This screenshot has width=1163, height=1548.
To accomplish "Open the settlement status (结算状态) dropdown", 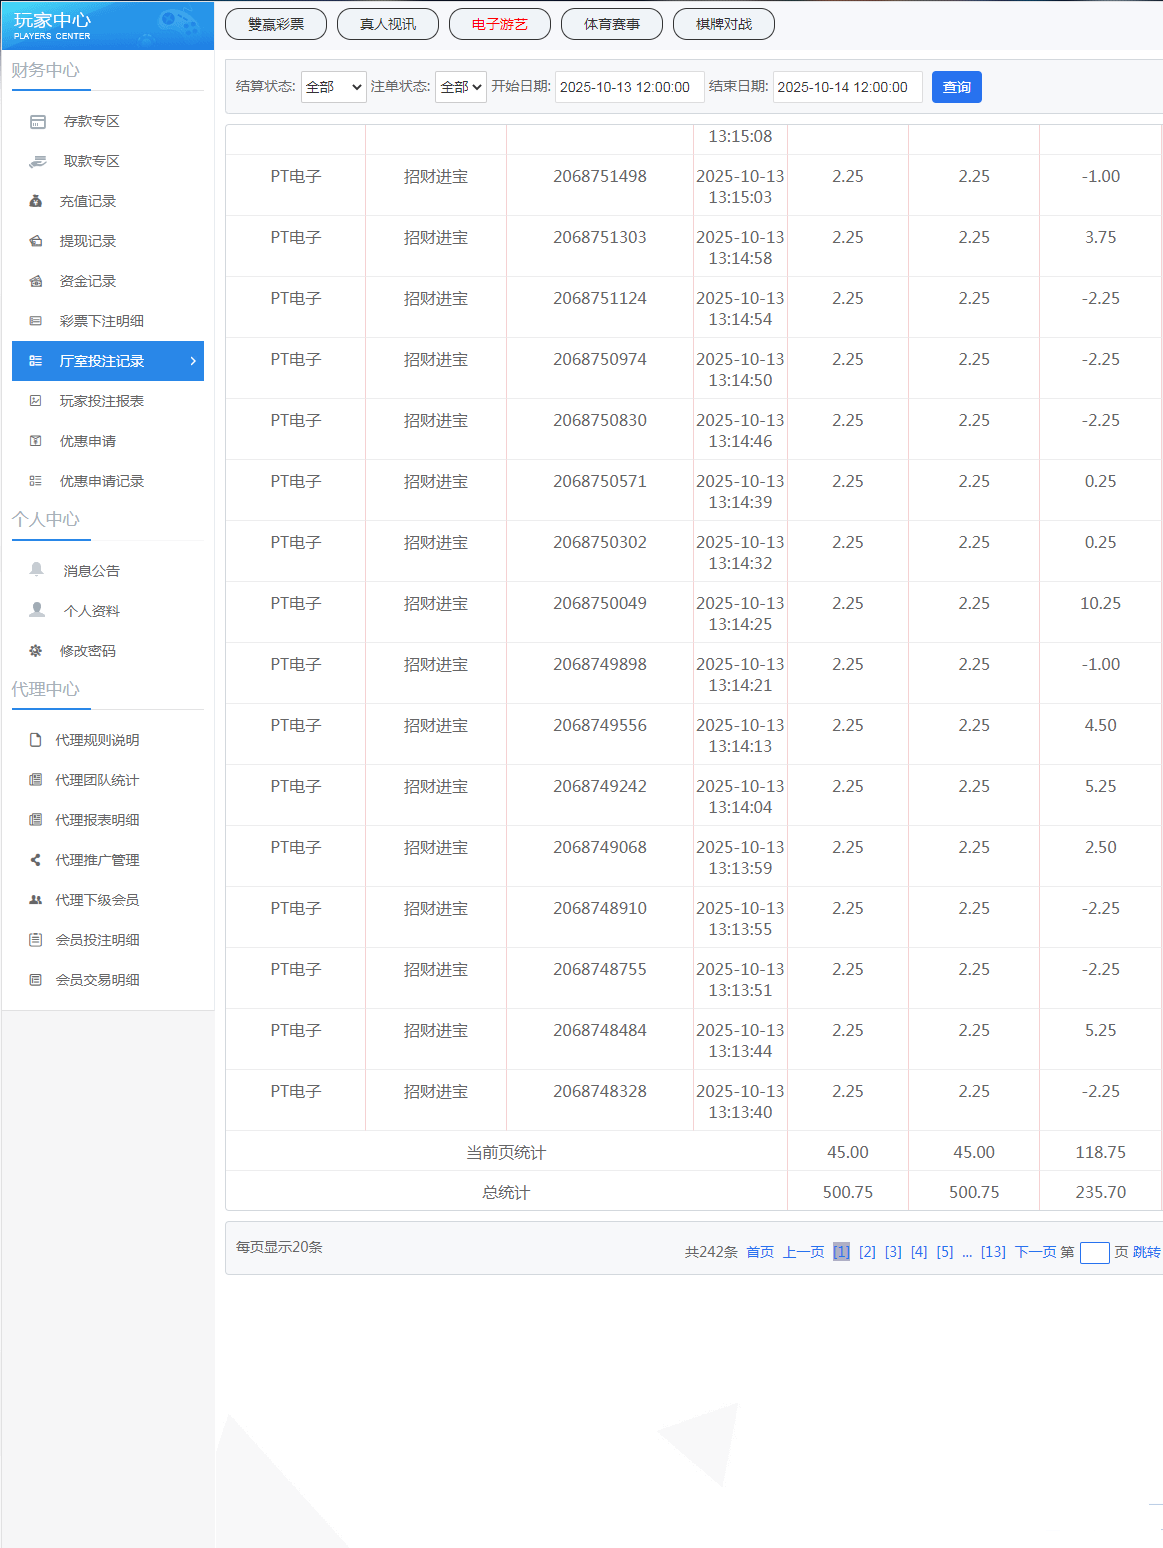I will pos(334,87).
